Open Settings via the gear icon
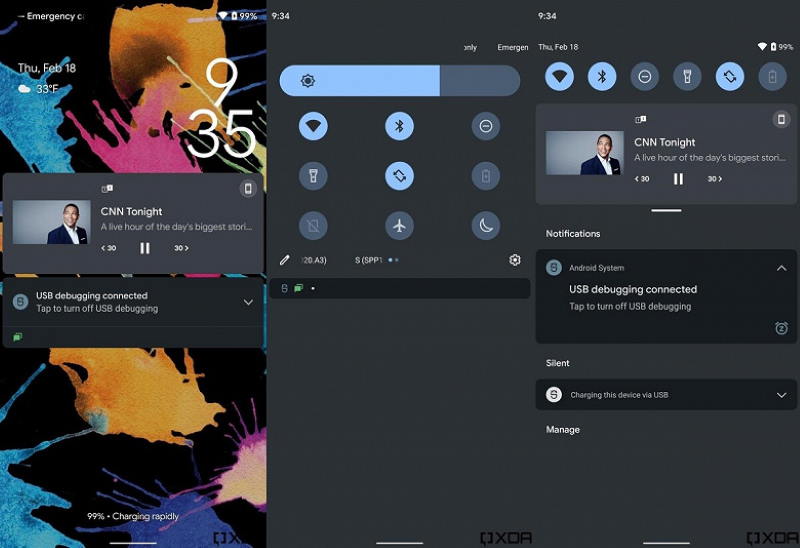 pos(515,260)
